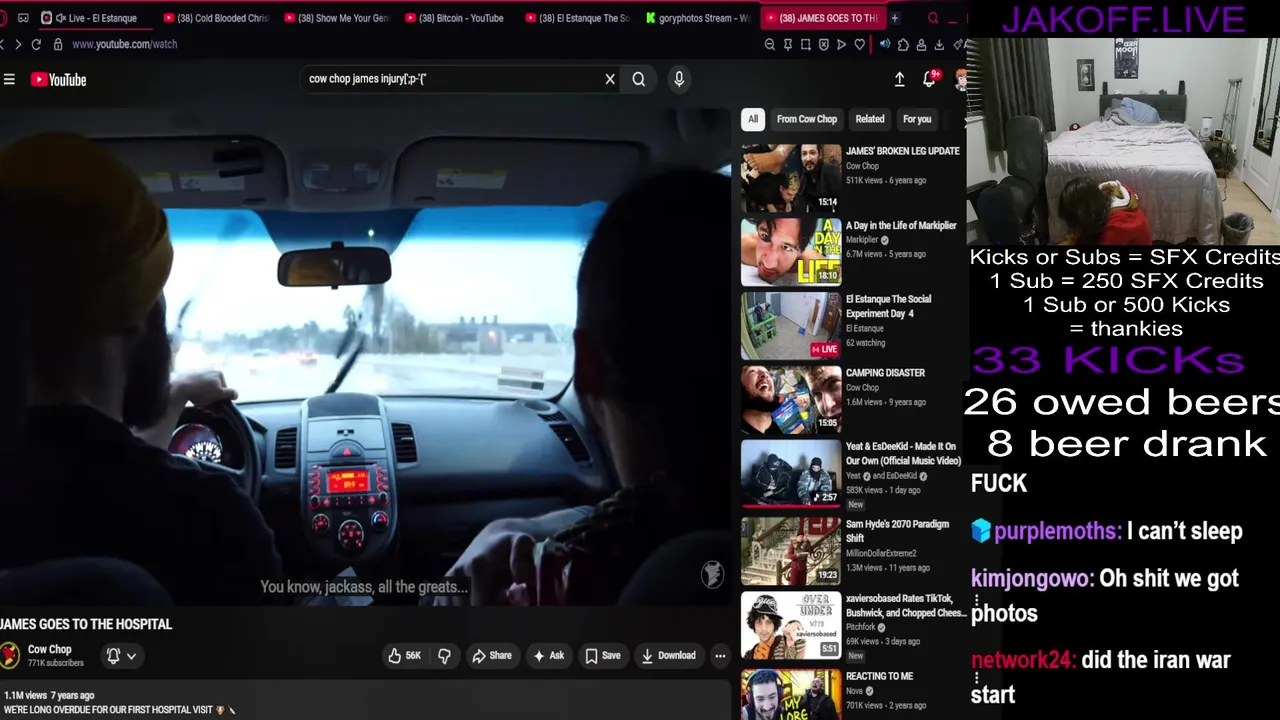
Task: Switch to Bitcoin - YouTube tab
Action: pos(459,18)
